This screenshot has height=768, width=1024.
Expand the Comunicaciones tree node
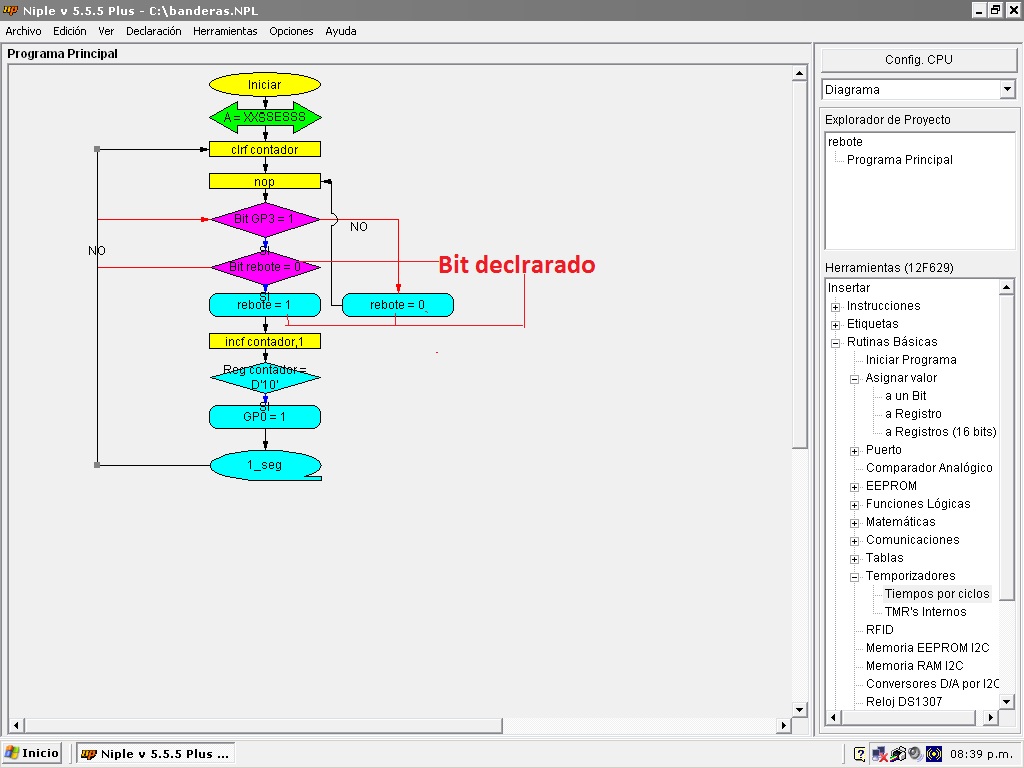pos(854,541)
